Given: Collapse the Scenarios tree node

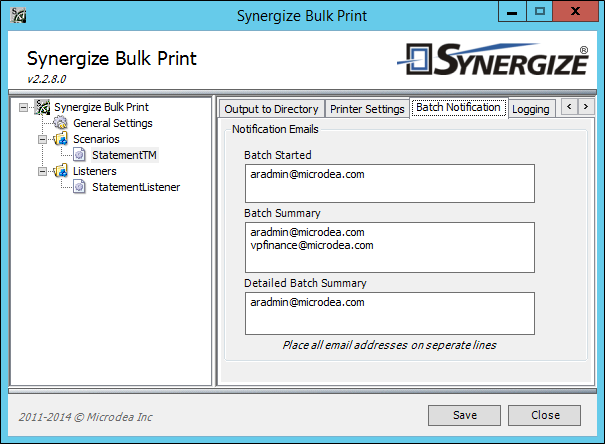Looking at the screenshot, I should coord(42,139).
